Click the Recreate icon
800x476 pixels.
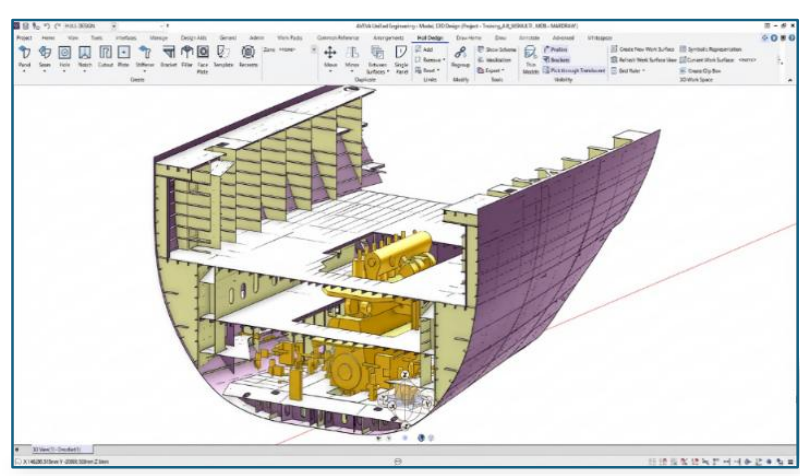(248, 52)
